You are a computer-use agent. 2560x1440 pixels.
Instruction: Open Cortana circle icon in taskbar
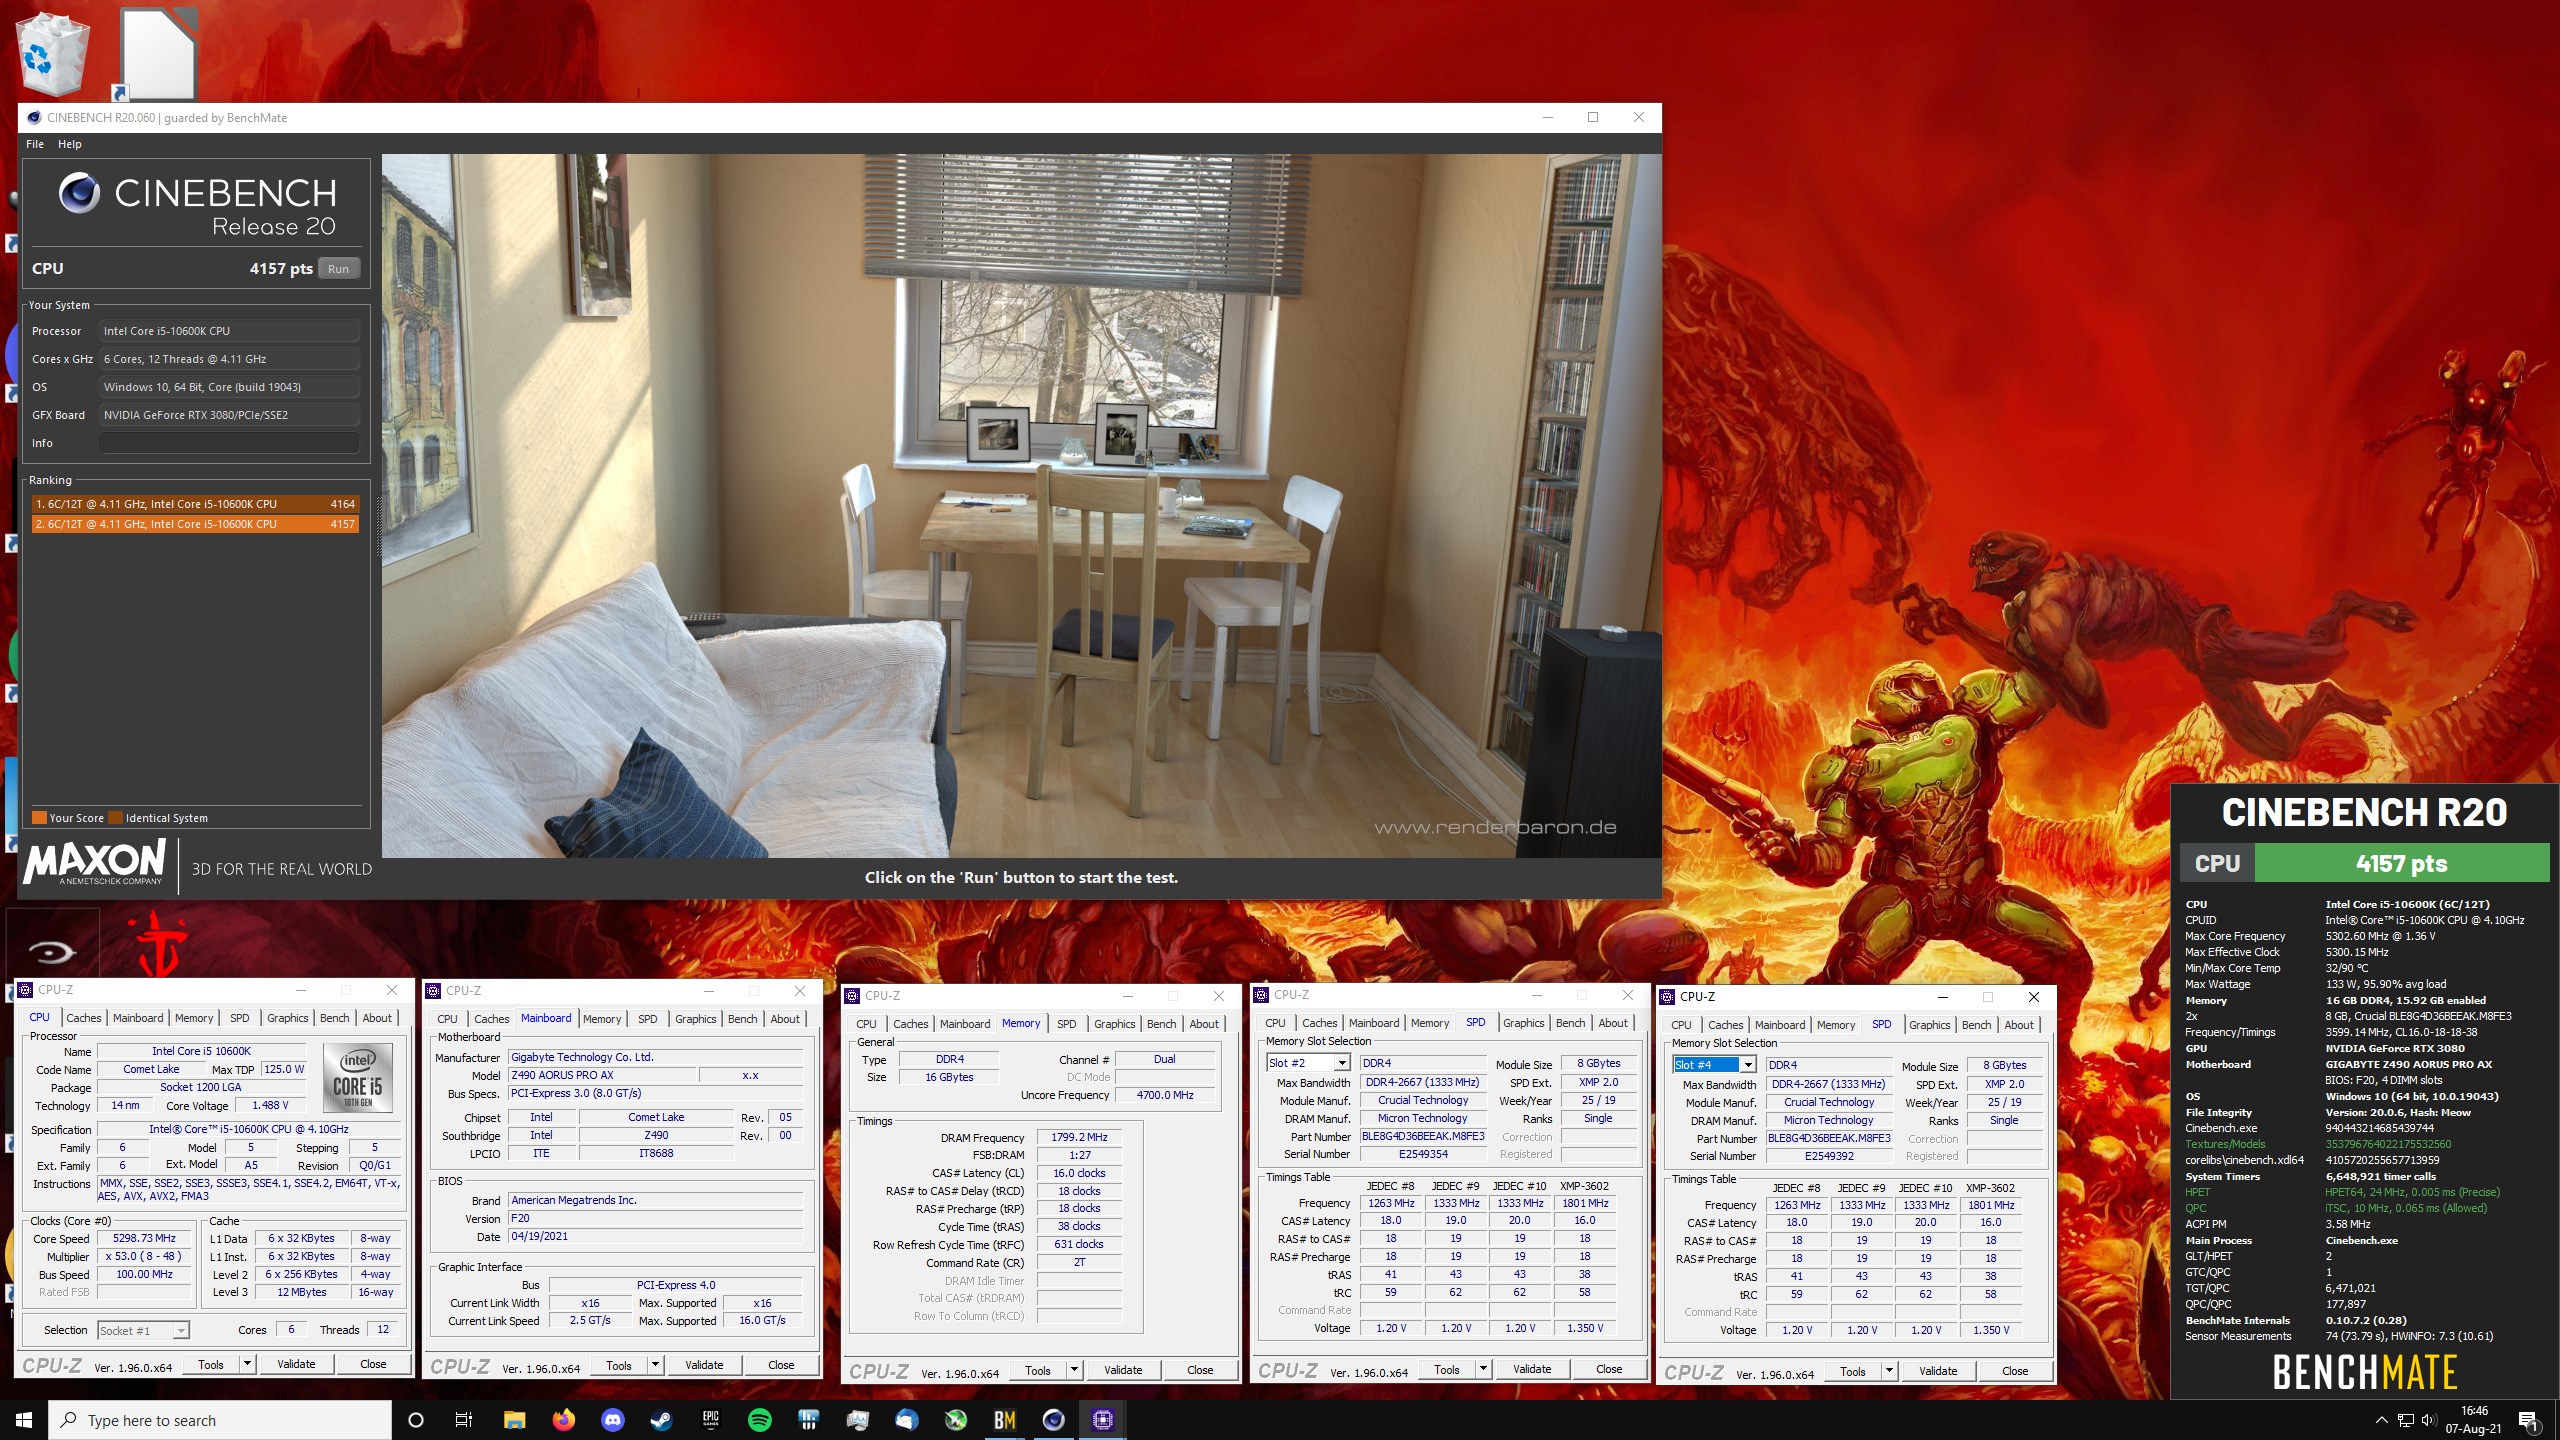point(416,1420)
